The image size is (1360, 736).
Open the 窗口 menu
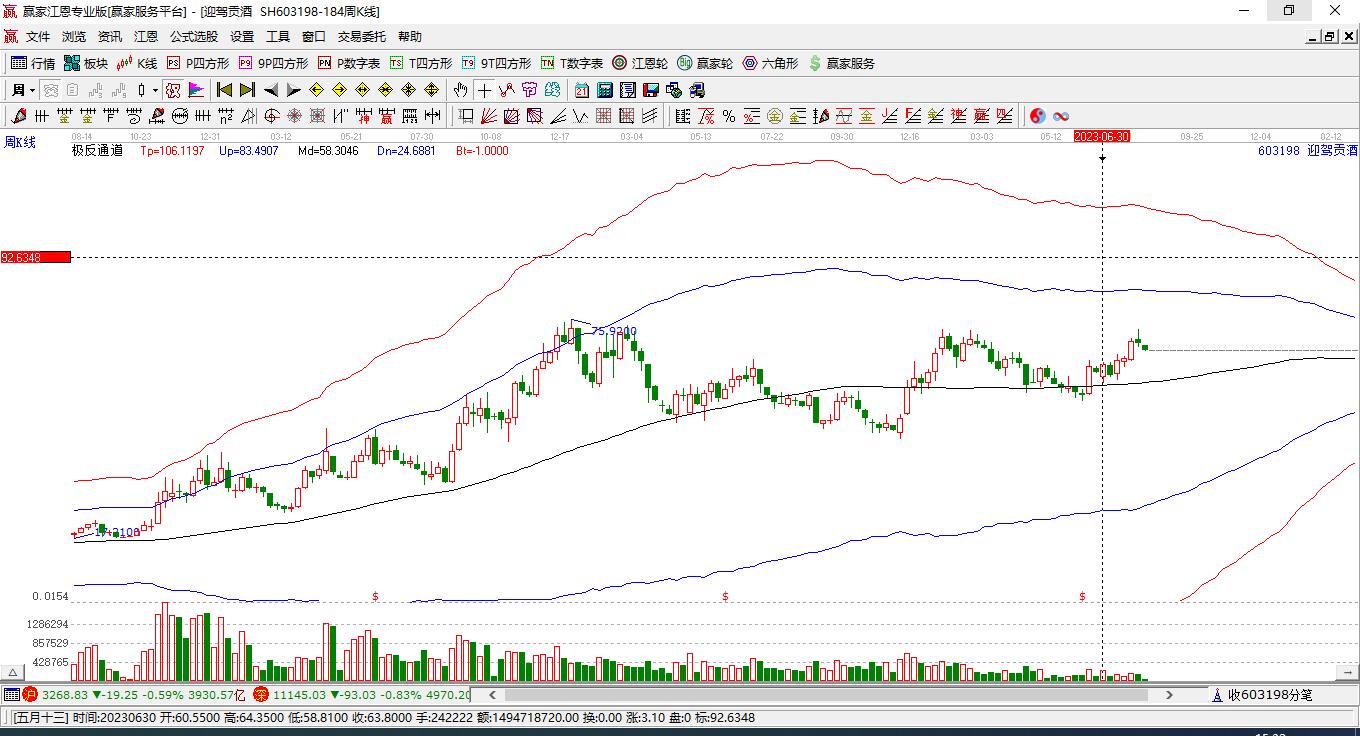pyautogui.click(x=314, y=37)
